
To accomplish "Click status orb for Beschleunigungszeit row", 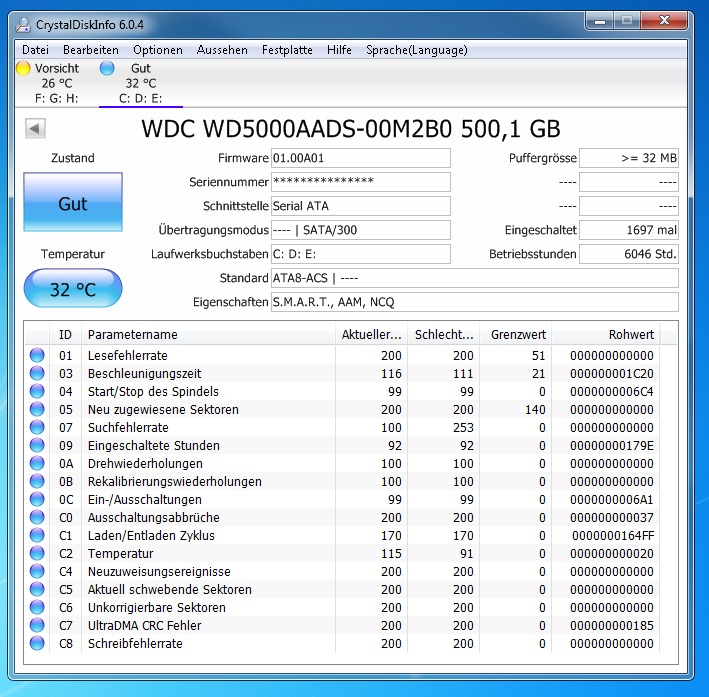I will click(37, 373).
